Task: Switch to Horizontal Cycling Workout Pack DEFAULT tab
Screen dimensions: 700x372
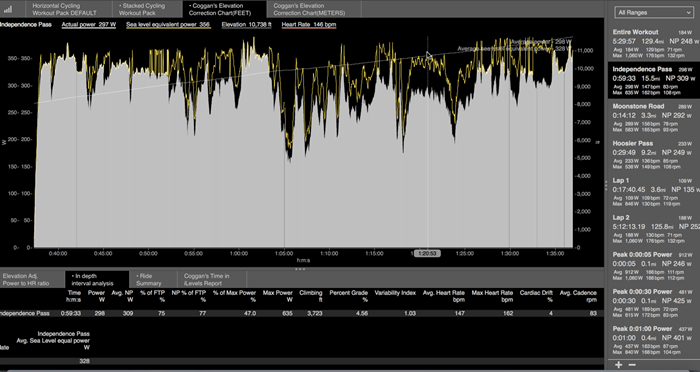Action: 64,9
